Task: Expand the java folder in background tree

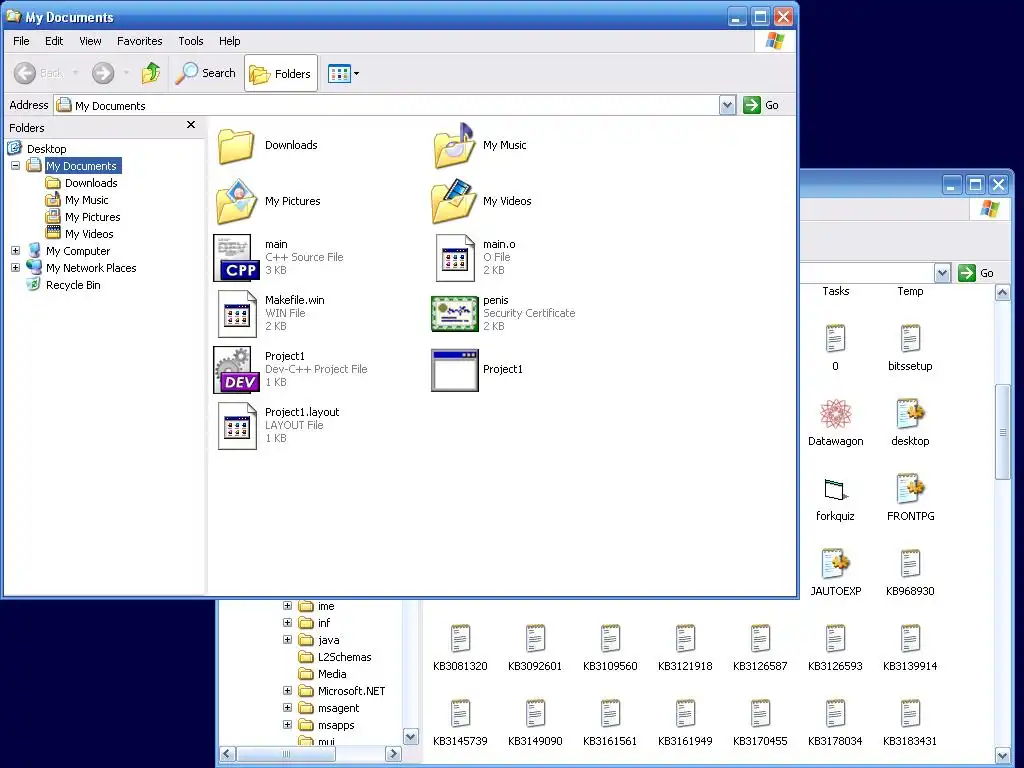Action: click(287, 640)
